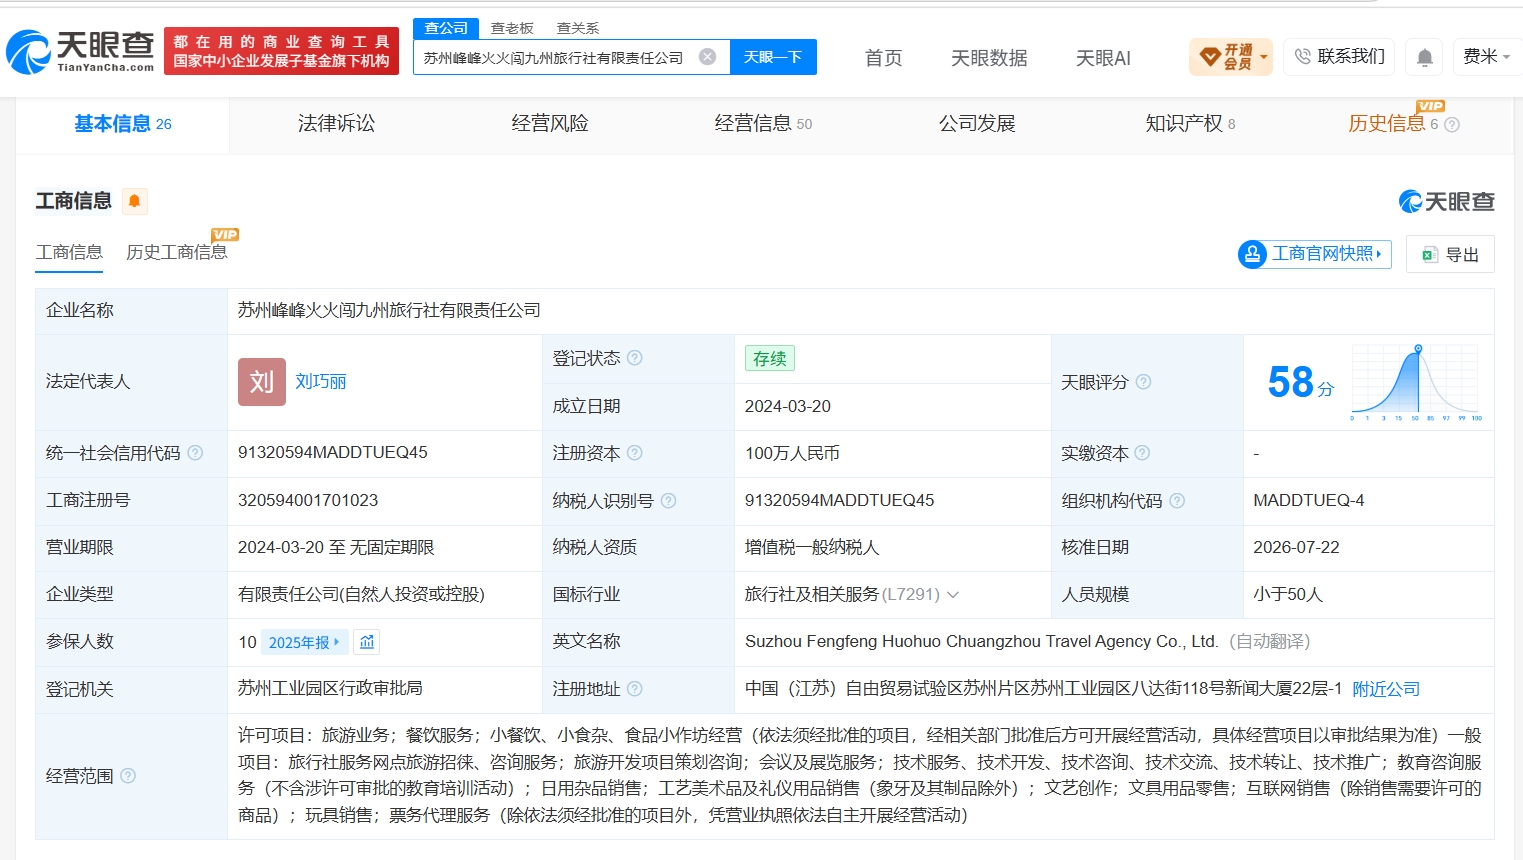
Task: Open the 经营风险 tab
Action: tap(550, 124)
